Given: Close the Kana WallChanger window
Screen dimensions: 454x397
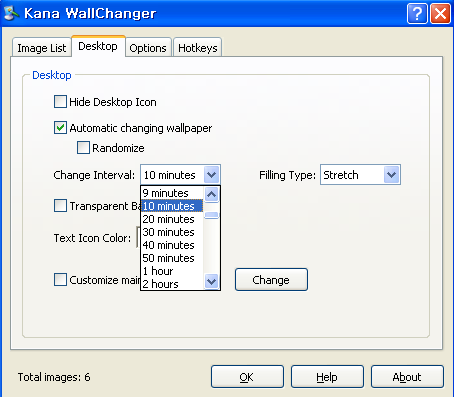Looking at the screenshot, I should coord(440,14).
